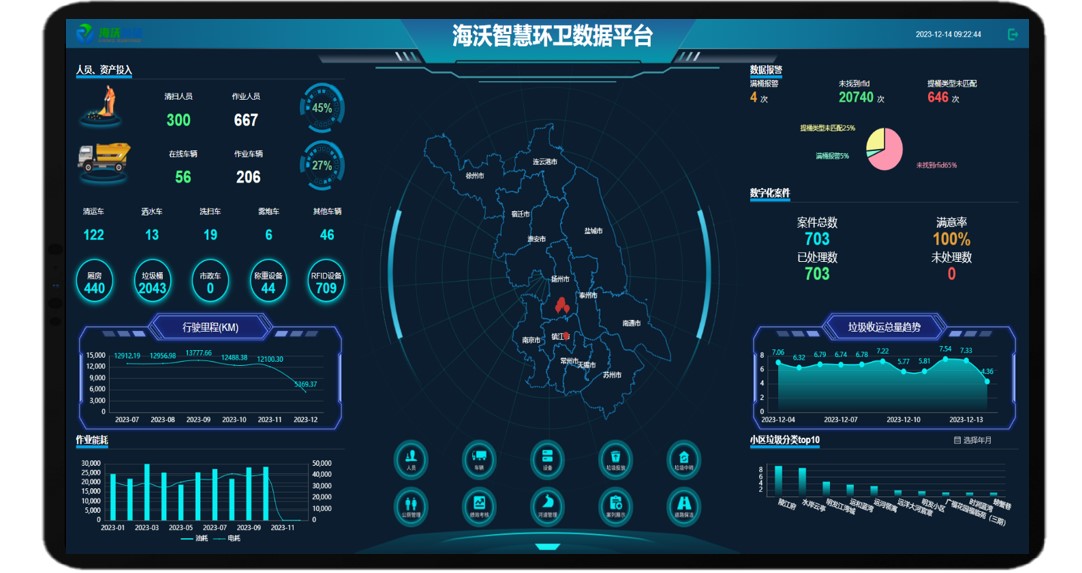
Task: Click the red marker near 泰州市
Action: tap(562, 304)
